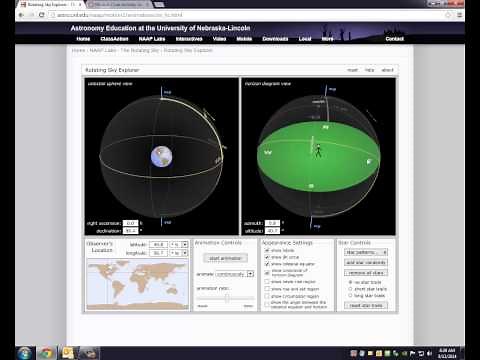This screenshot has height=360, width=480.
Task: Click the help link in explorer header
Action: [x=369, y=70]
